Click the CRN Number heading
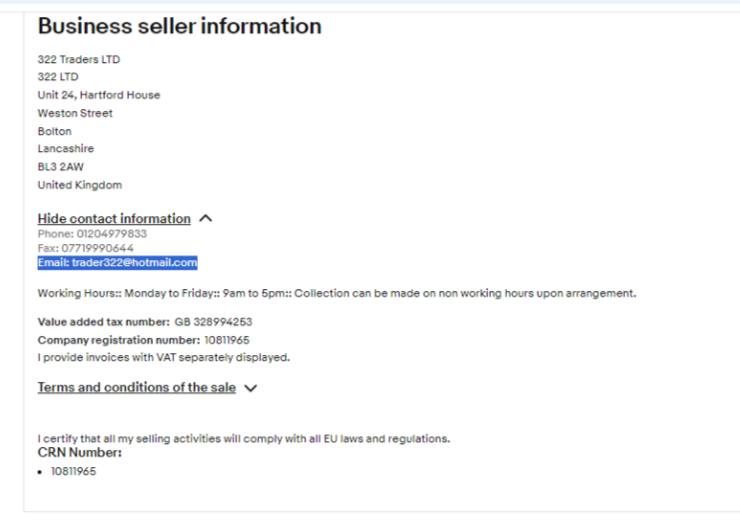 [x=80, y=453]
